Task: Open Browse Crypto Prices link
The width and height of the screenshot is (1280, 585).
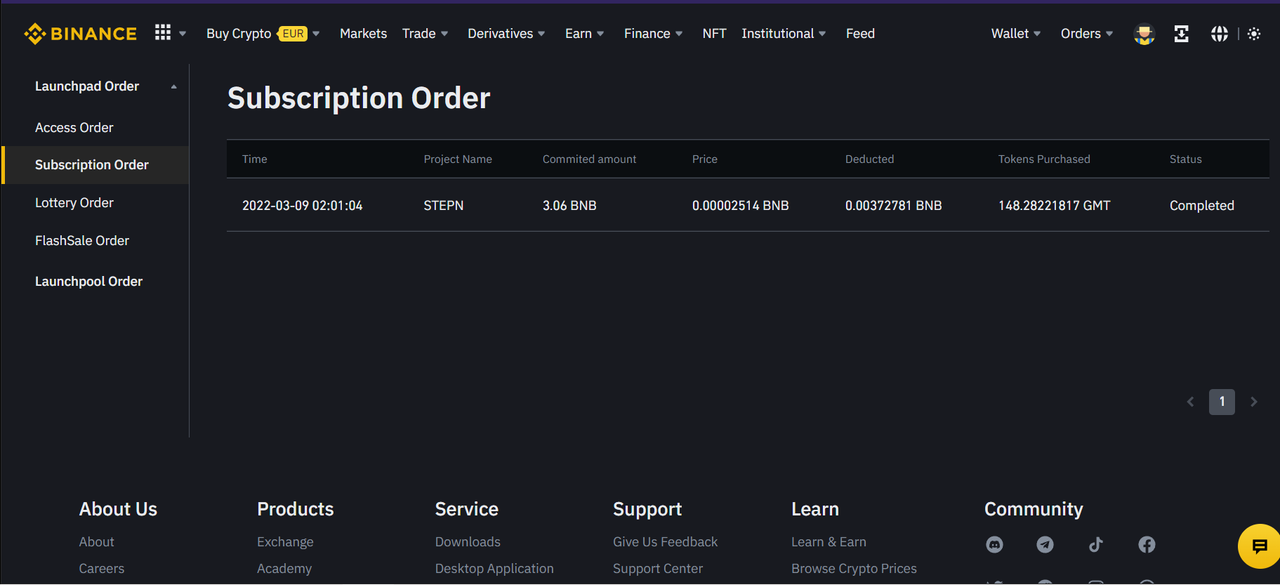Action: tap(854, 569)
